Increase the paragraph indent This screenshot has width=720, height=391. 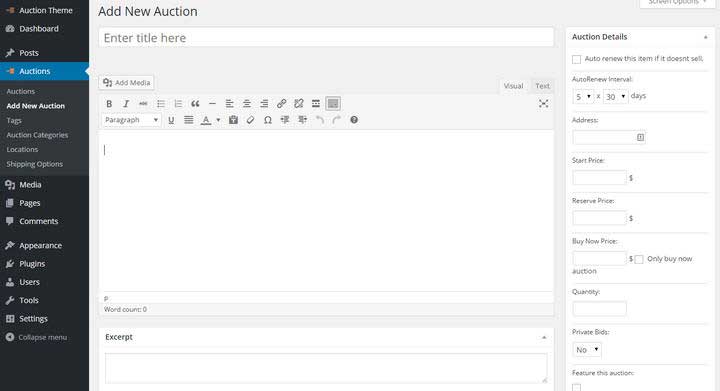click(x=302, y=120)
